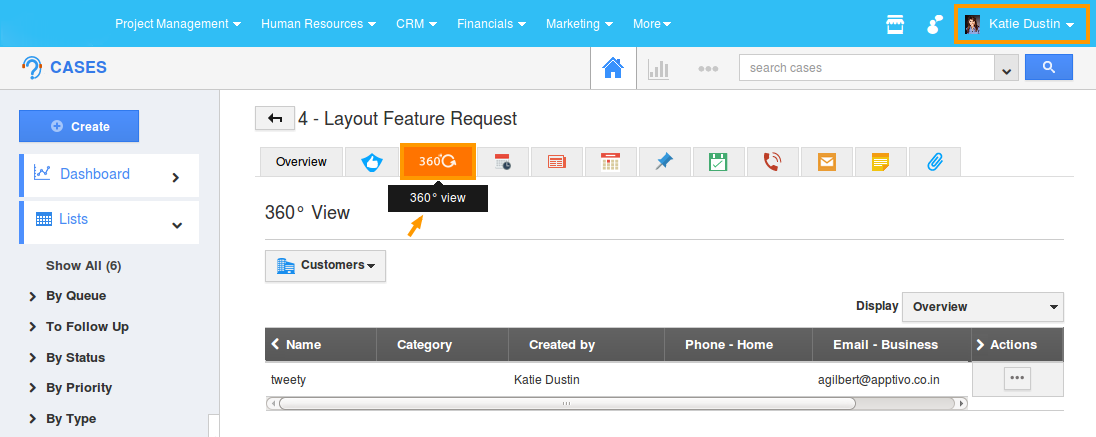Open the Project Management menu
Viewport: 1096px width, 437px height.
177,23
